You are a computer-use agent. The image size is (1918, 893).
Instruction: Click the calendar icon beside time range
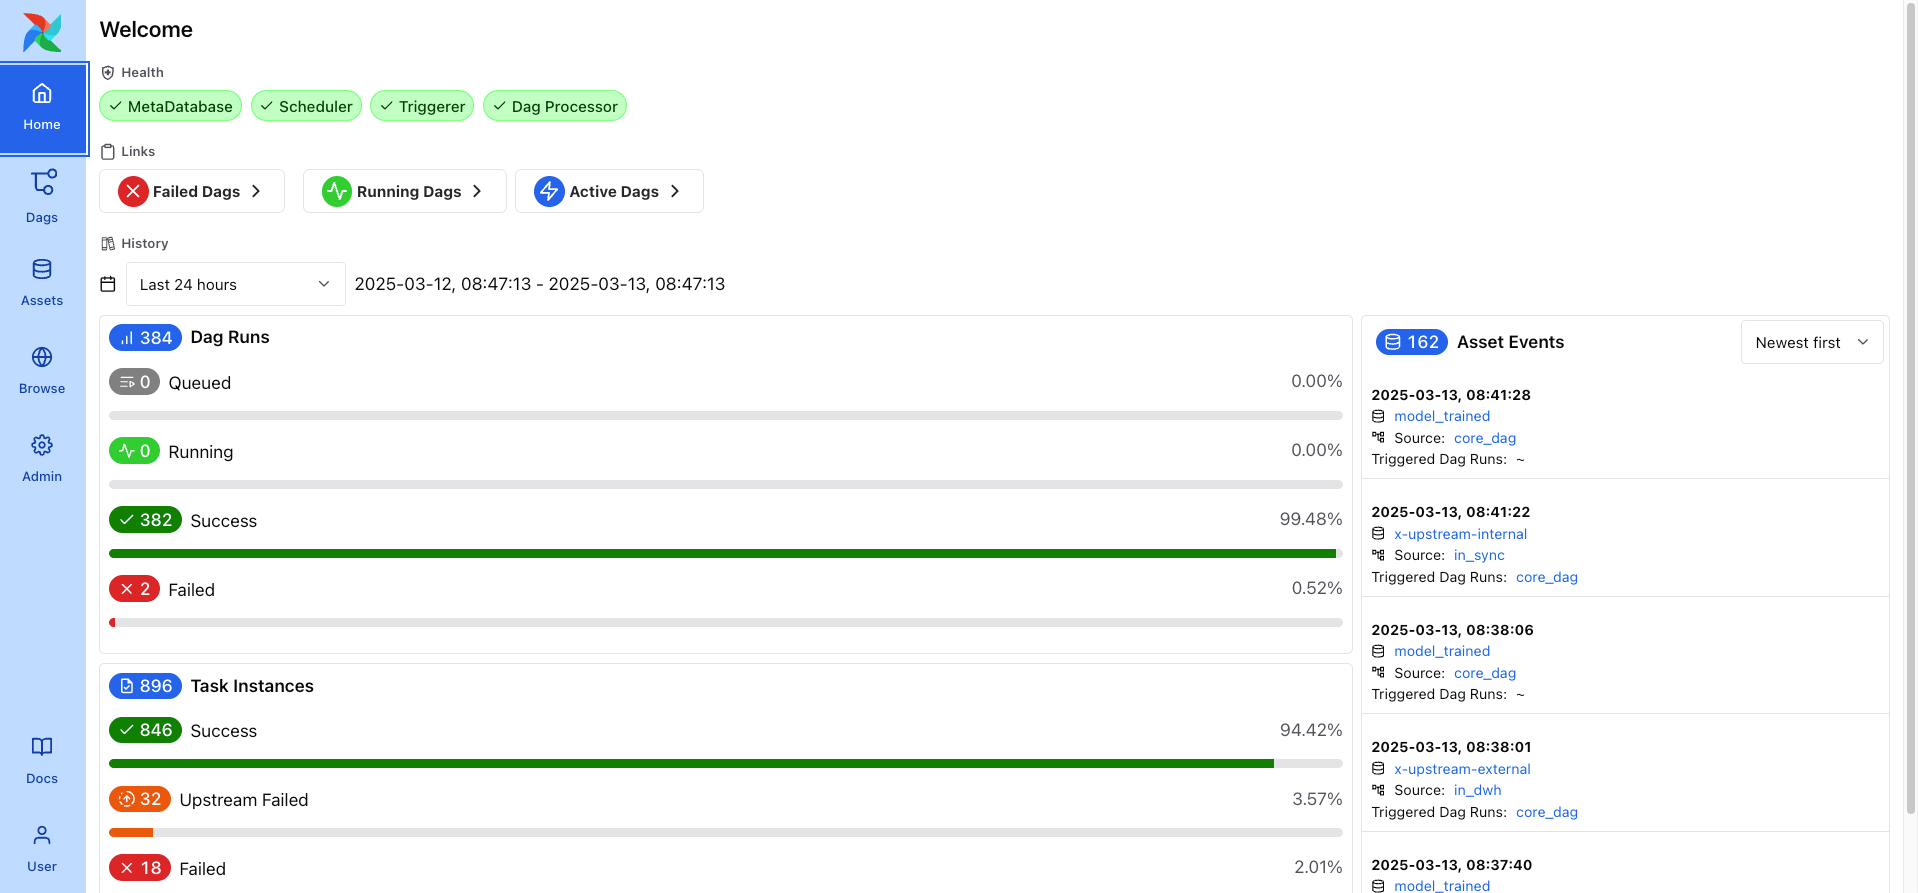pyautogui.click(x=108, y=284)
